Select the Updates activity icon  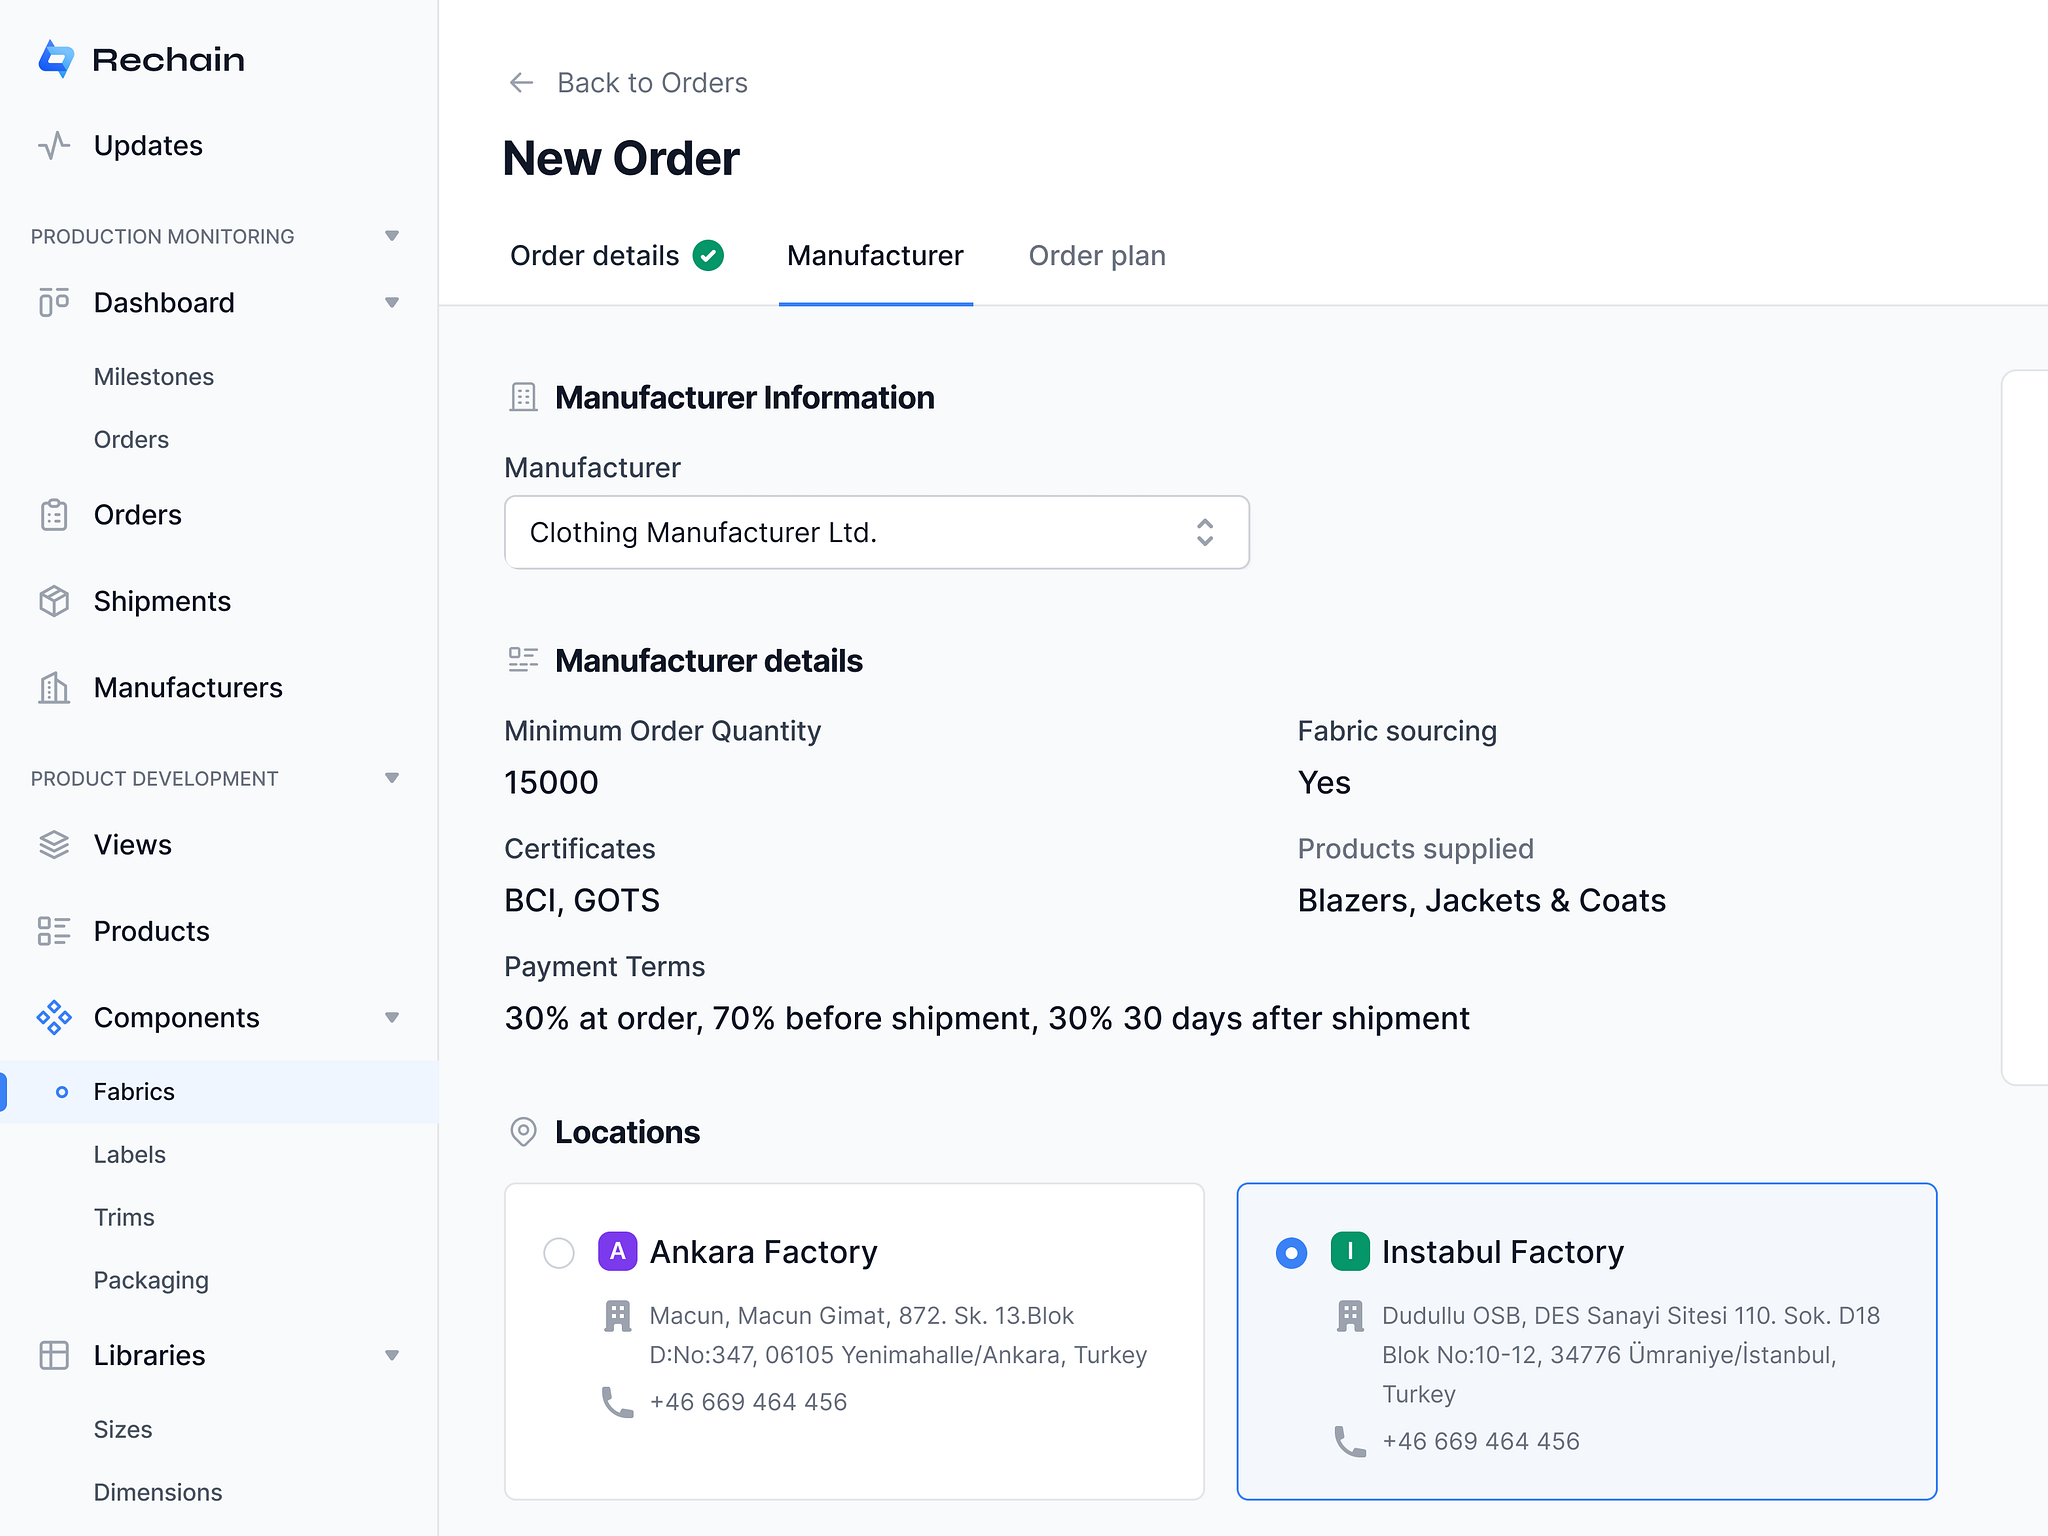(x=55, y=145)
